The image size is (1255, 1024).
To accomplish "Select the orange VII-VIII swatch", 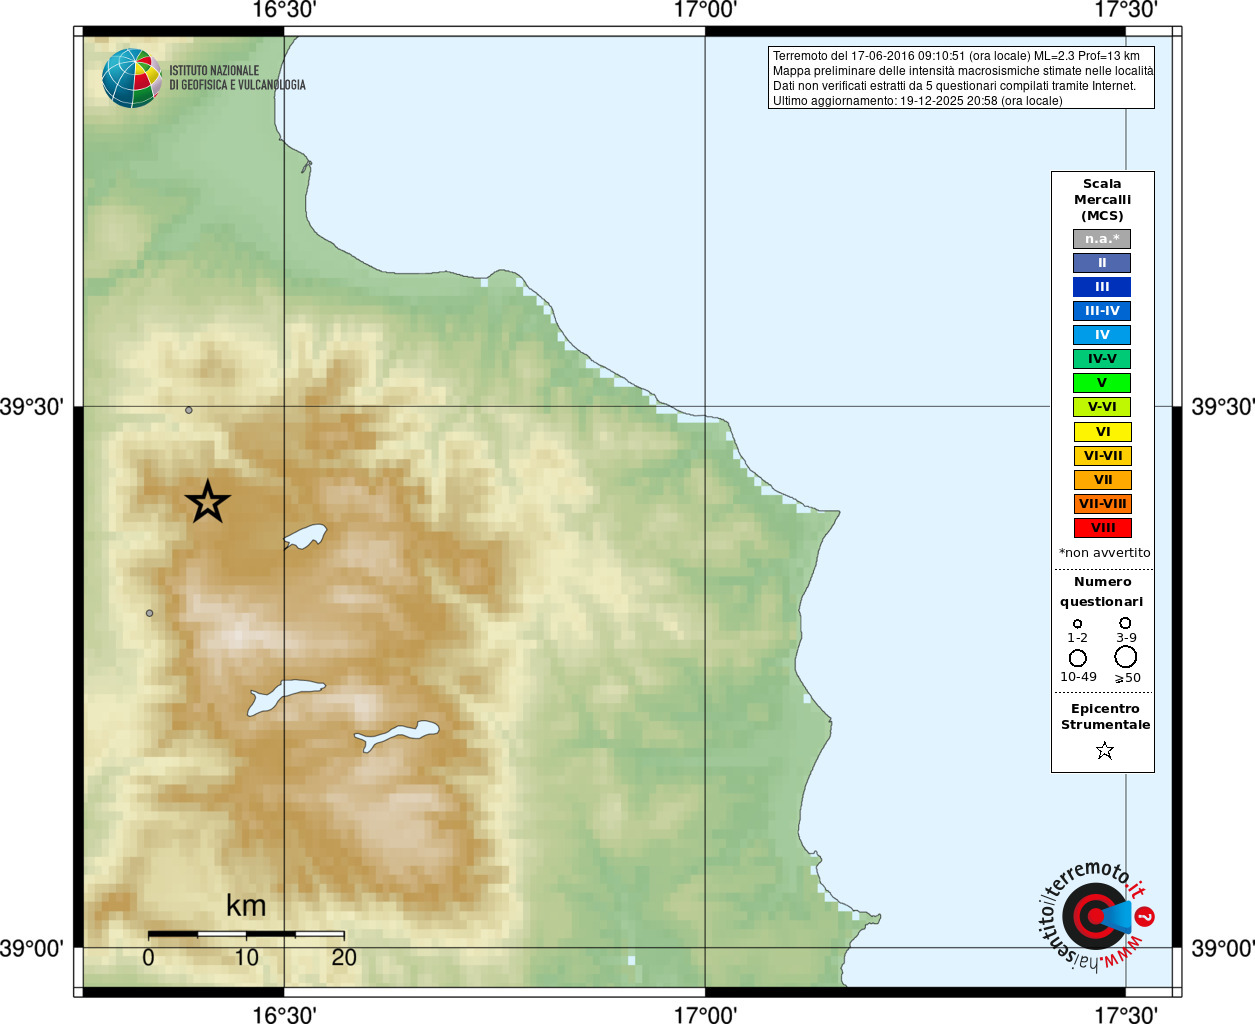I will click(1102, 504).
